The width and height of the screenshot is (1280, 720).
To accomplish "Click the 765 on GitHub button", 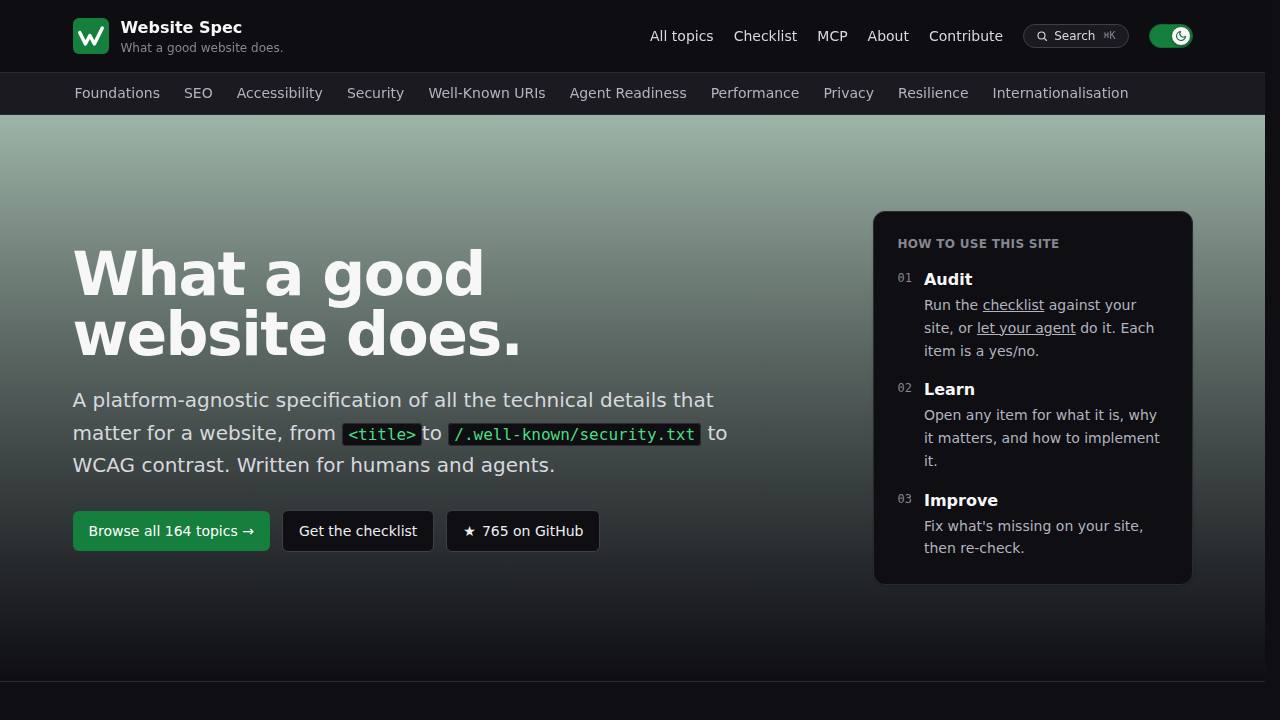I will click(523, 531).
